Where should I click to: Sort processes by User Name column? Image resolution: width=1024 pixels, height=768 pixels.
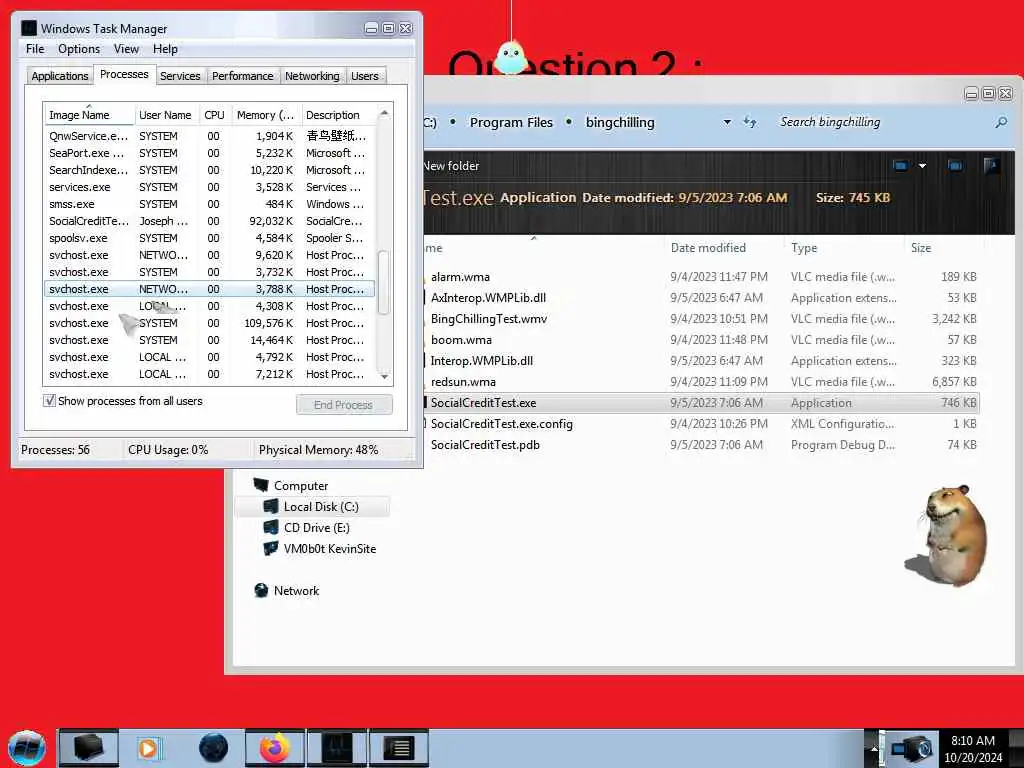[x=165, y=115]
